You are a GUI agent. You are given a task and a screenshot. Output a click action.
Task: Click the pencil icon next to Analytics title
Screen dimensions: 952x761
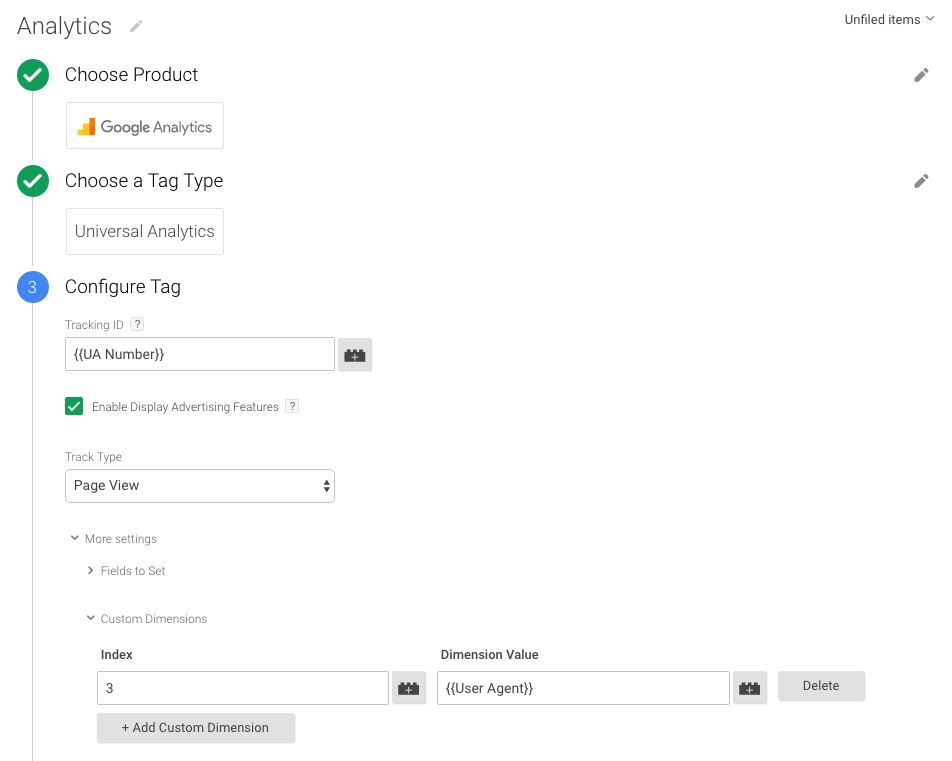136,26
